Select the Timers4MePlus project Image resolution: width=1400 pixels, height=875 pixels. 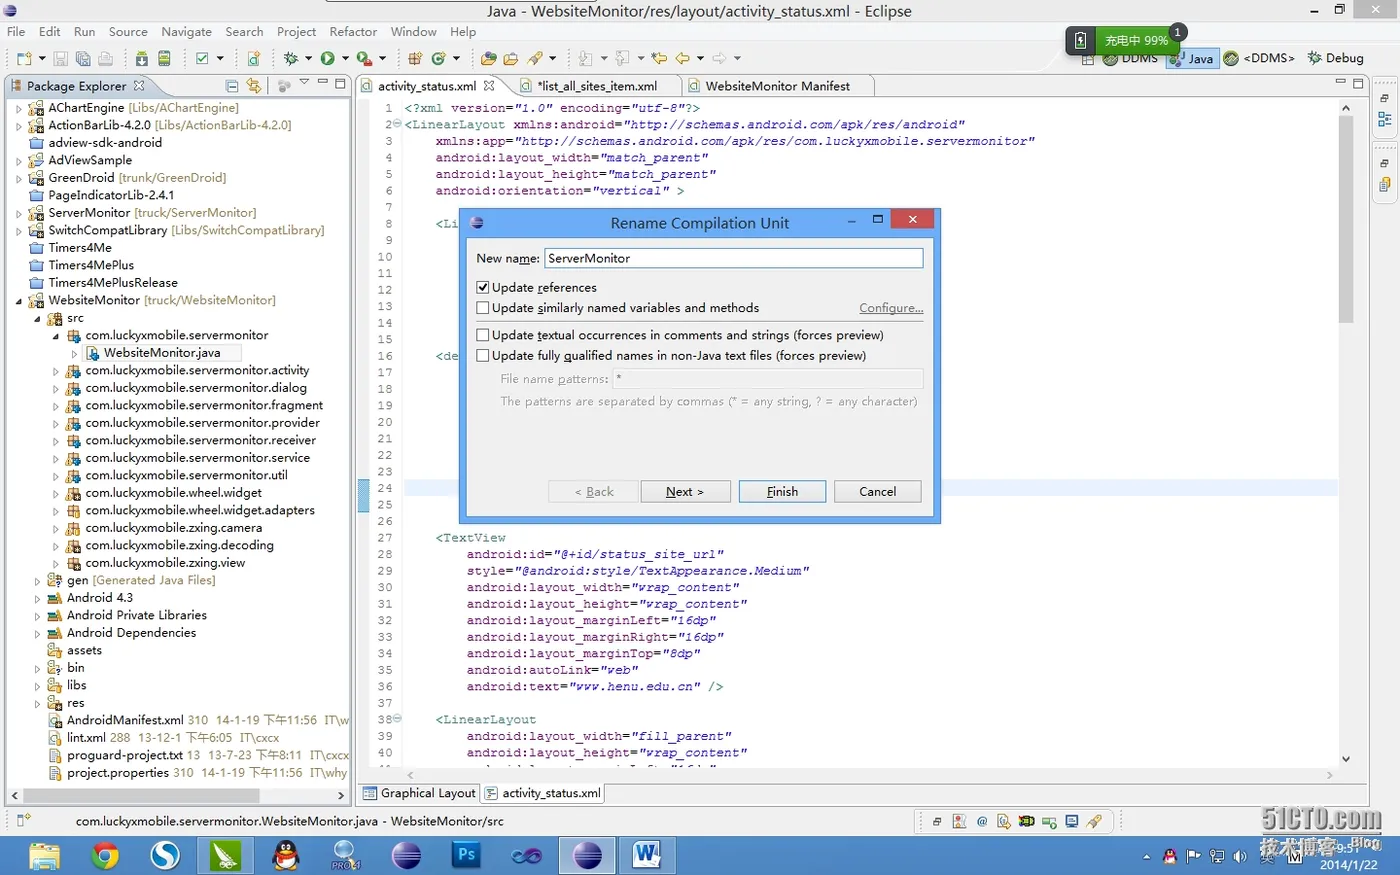pyautogui.click(x=91, y=265)
